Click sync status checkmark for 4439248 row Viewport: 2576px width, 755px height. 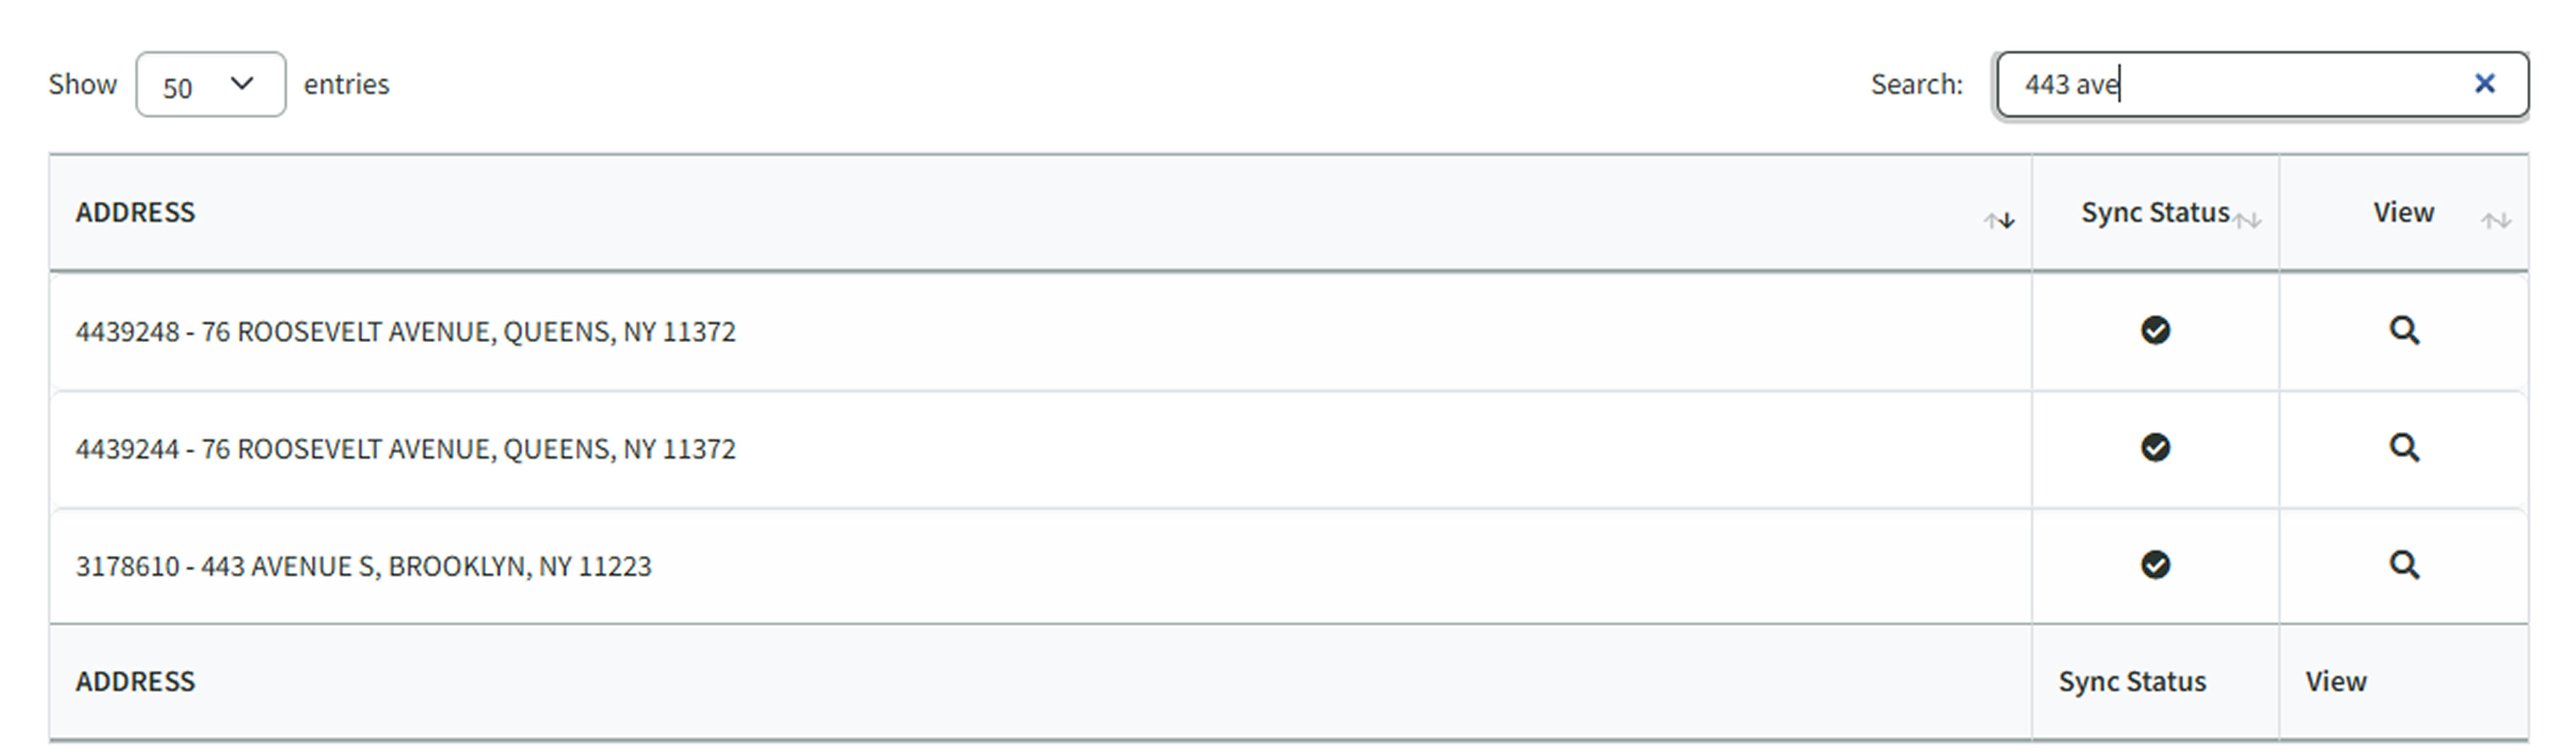coord(2155,331)
